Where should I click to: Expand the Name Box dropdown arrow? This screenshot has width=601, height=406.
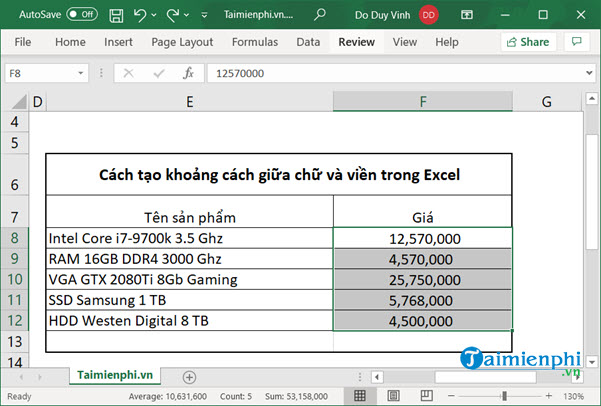pos(80,73)
